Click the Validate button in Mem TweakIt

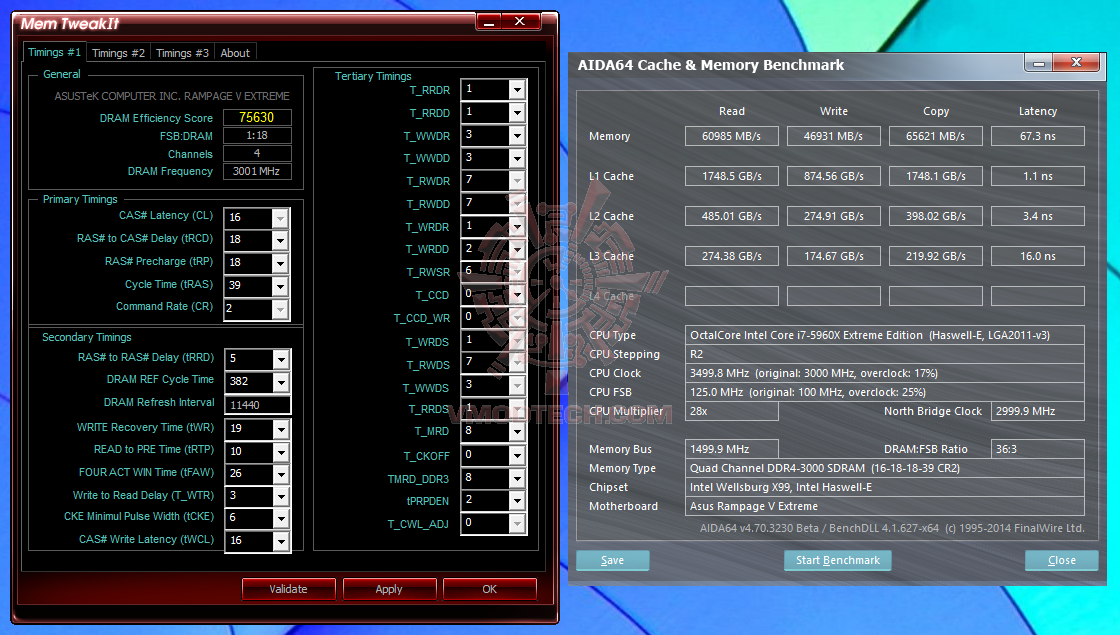click(289, 589)
